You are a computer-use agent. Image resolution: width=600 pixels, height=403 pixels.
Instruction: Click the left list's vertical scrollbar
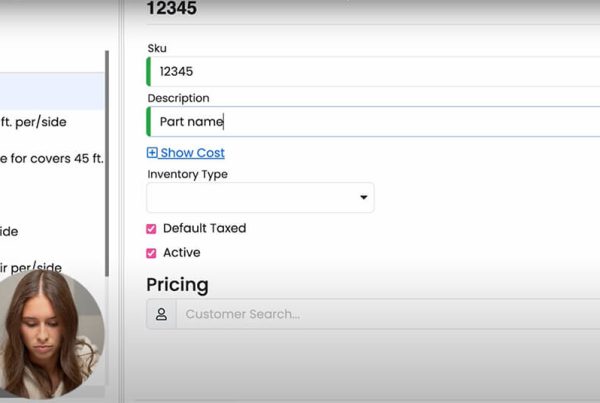pos(107,150)
